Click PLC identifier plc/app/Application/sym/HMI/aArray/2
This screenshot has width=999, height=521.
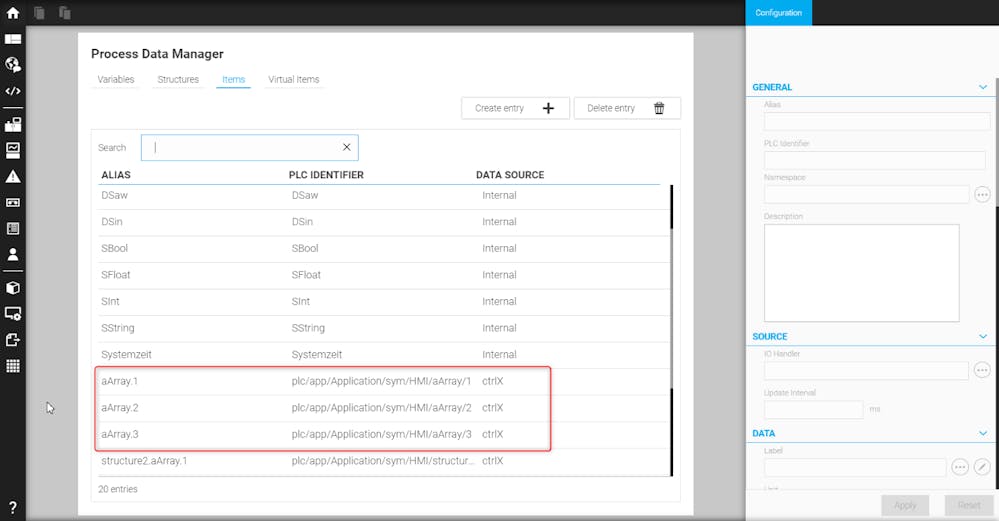click(382, 408)
